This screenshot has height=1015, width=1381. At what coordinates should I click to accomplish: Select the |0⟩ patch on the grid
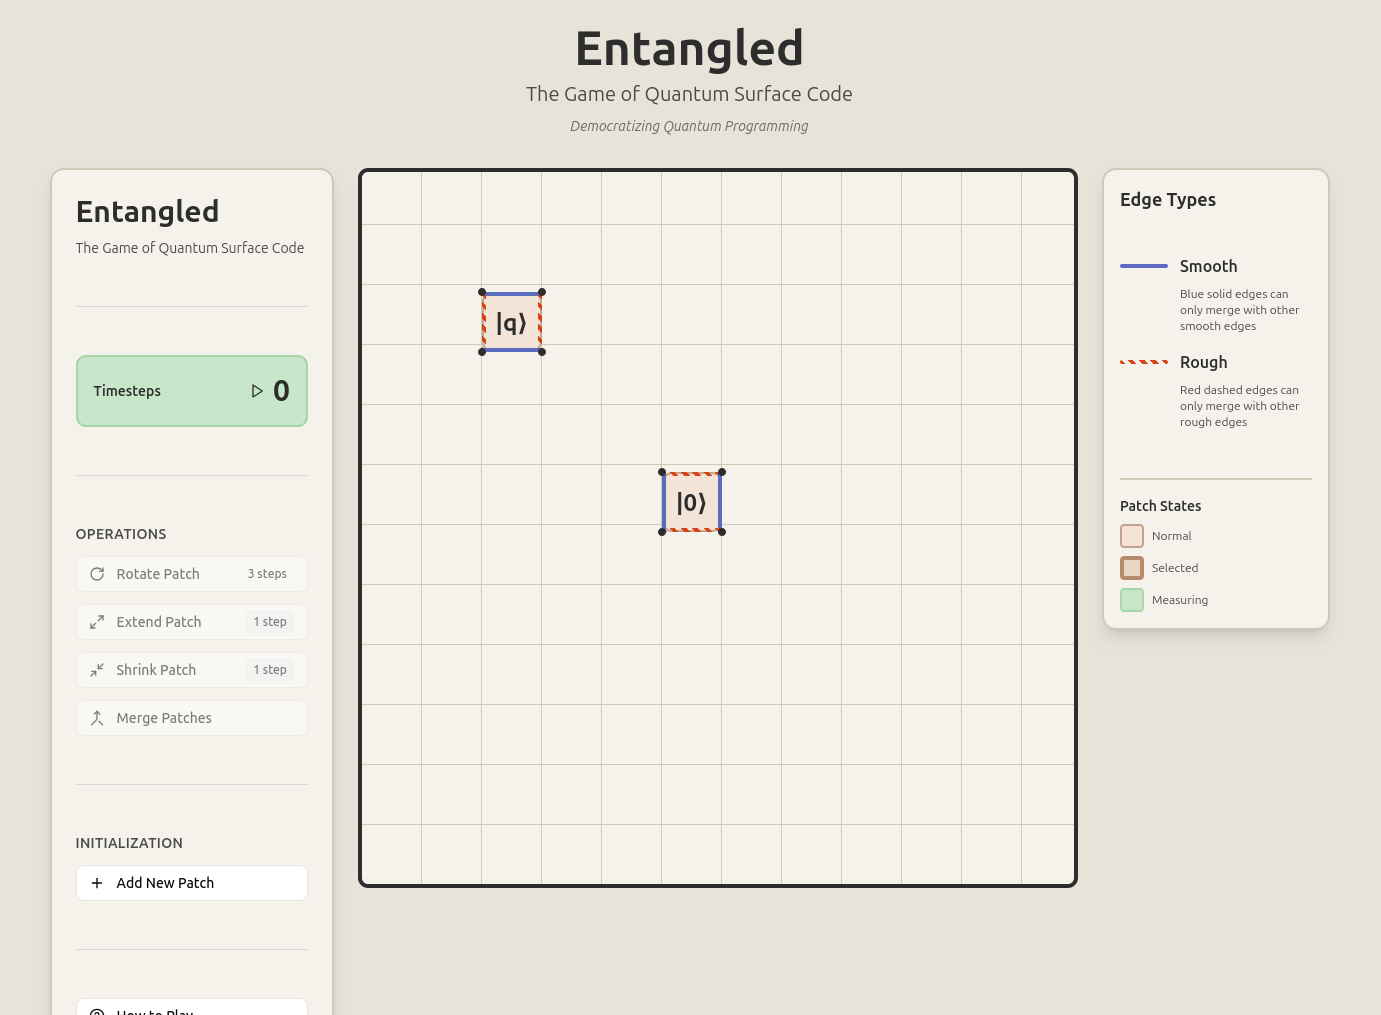[691, 502]
